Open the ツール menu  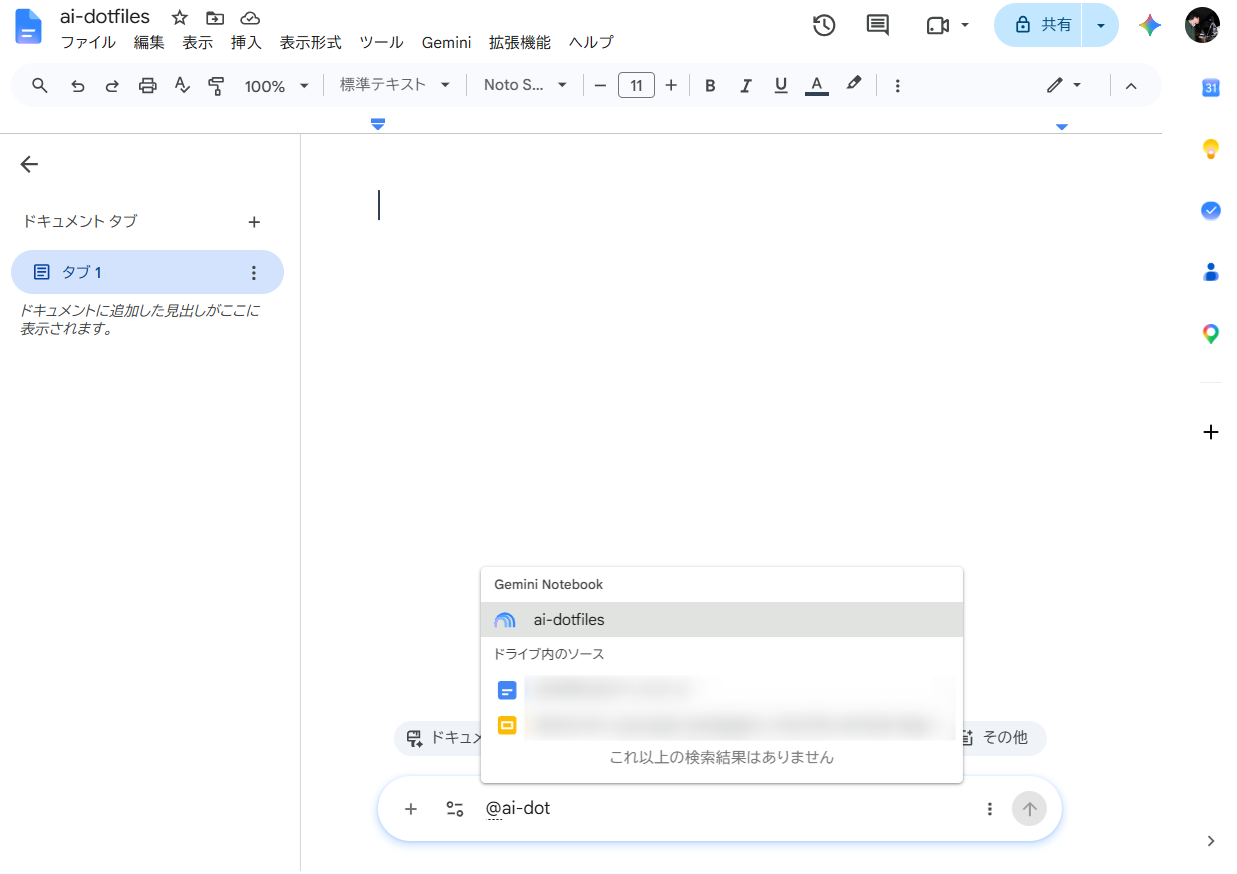[381, 43]
